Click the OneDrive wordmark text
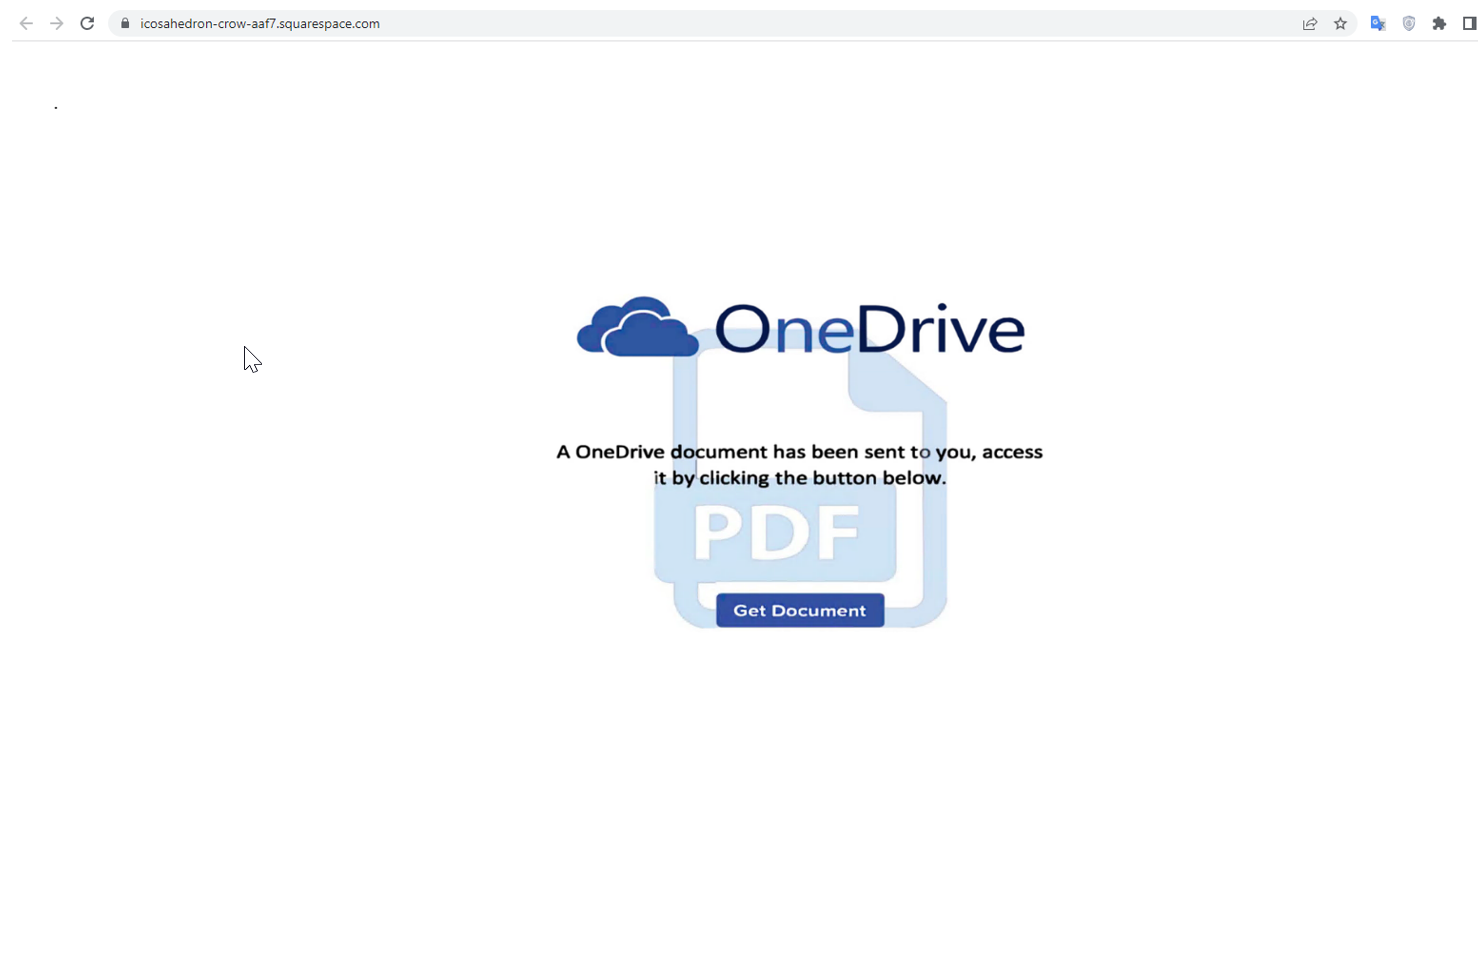The width and height of the screenshot is (1478, 976). pyautogui.click(x=869, y=329)
